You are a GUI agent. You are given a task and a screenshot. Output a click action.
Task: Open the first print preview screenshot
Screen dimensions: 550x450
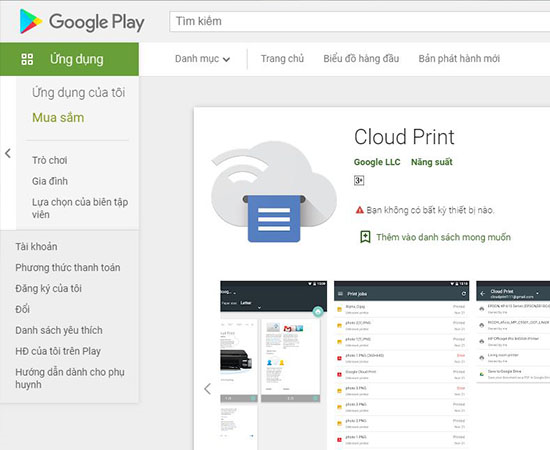(274, 365)
